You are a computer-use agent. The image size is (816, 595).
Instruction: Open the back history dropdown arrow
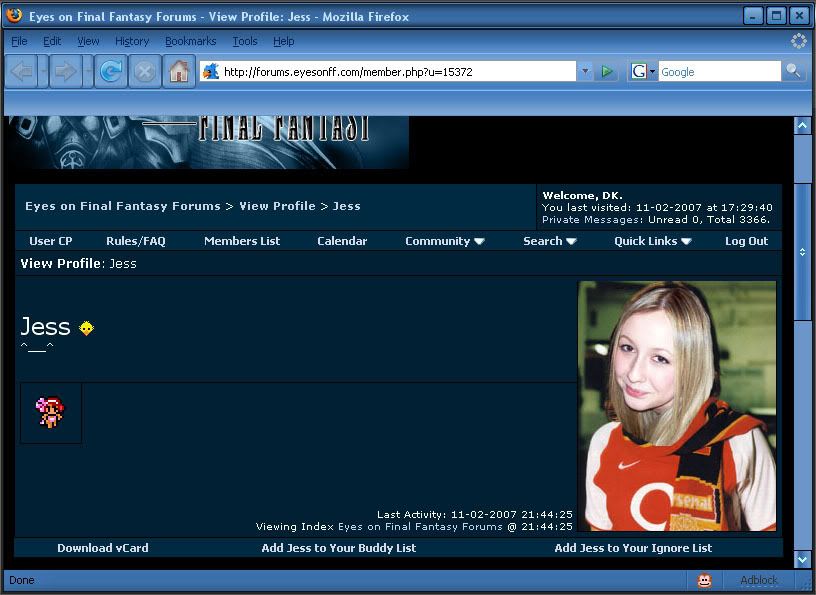(43, 71)
